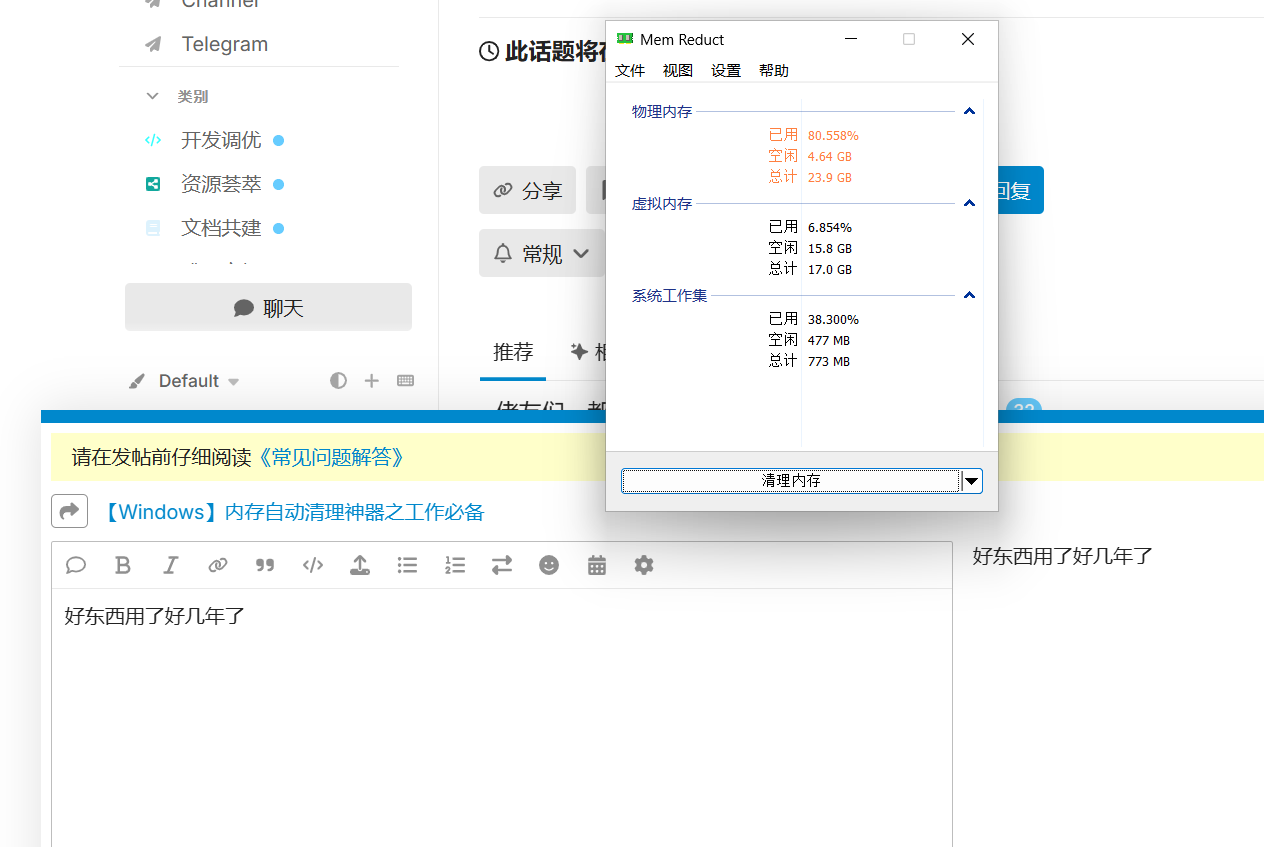Click the 23.9 GB total physical memory value
This screenshot has height=847, width=1264.
point(830,177)
